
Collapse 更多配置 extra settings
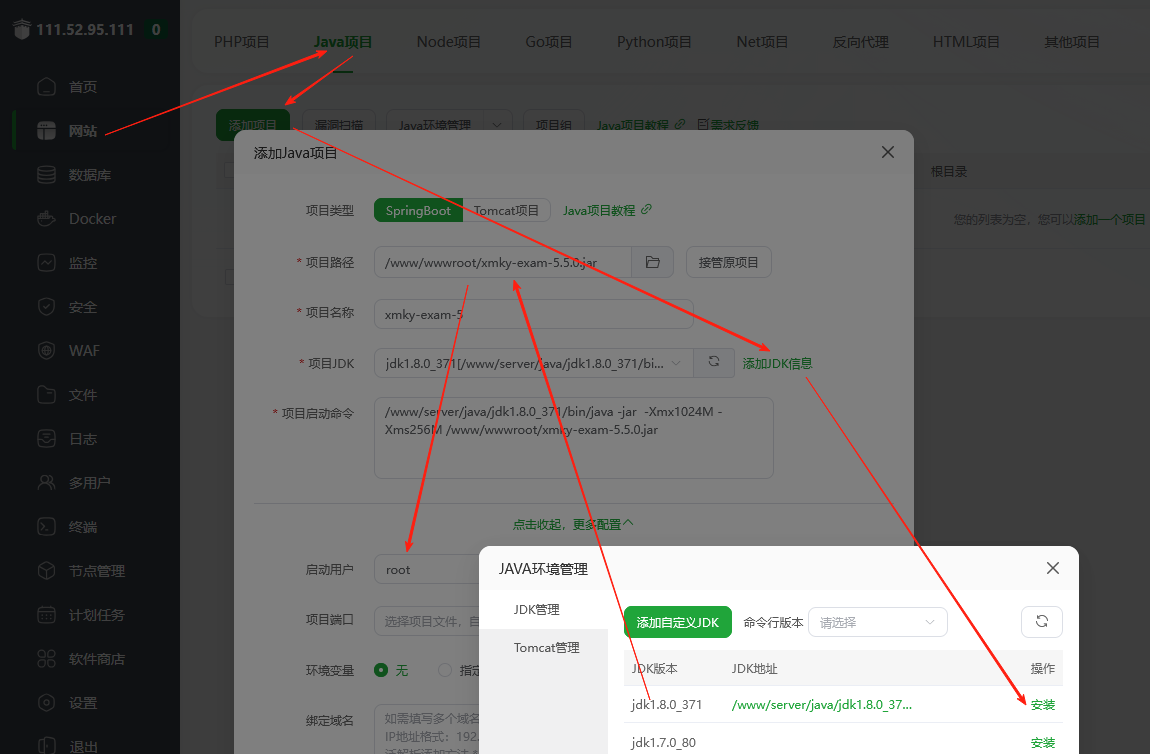pos(573,521)
